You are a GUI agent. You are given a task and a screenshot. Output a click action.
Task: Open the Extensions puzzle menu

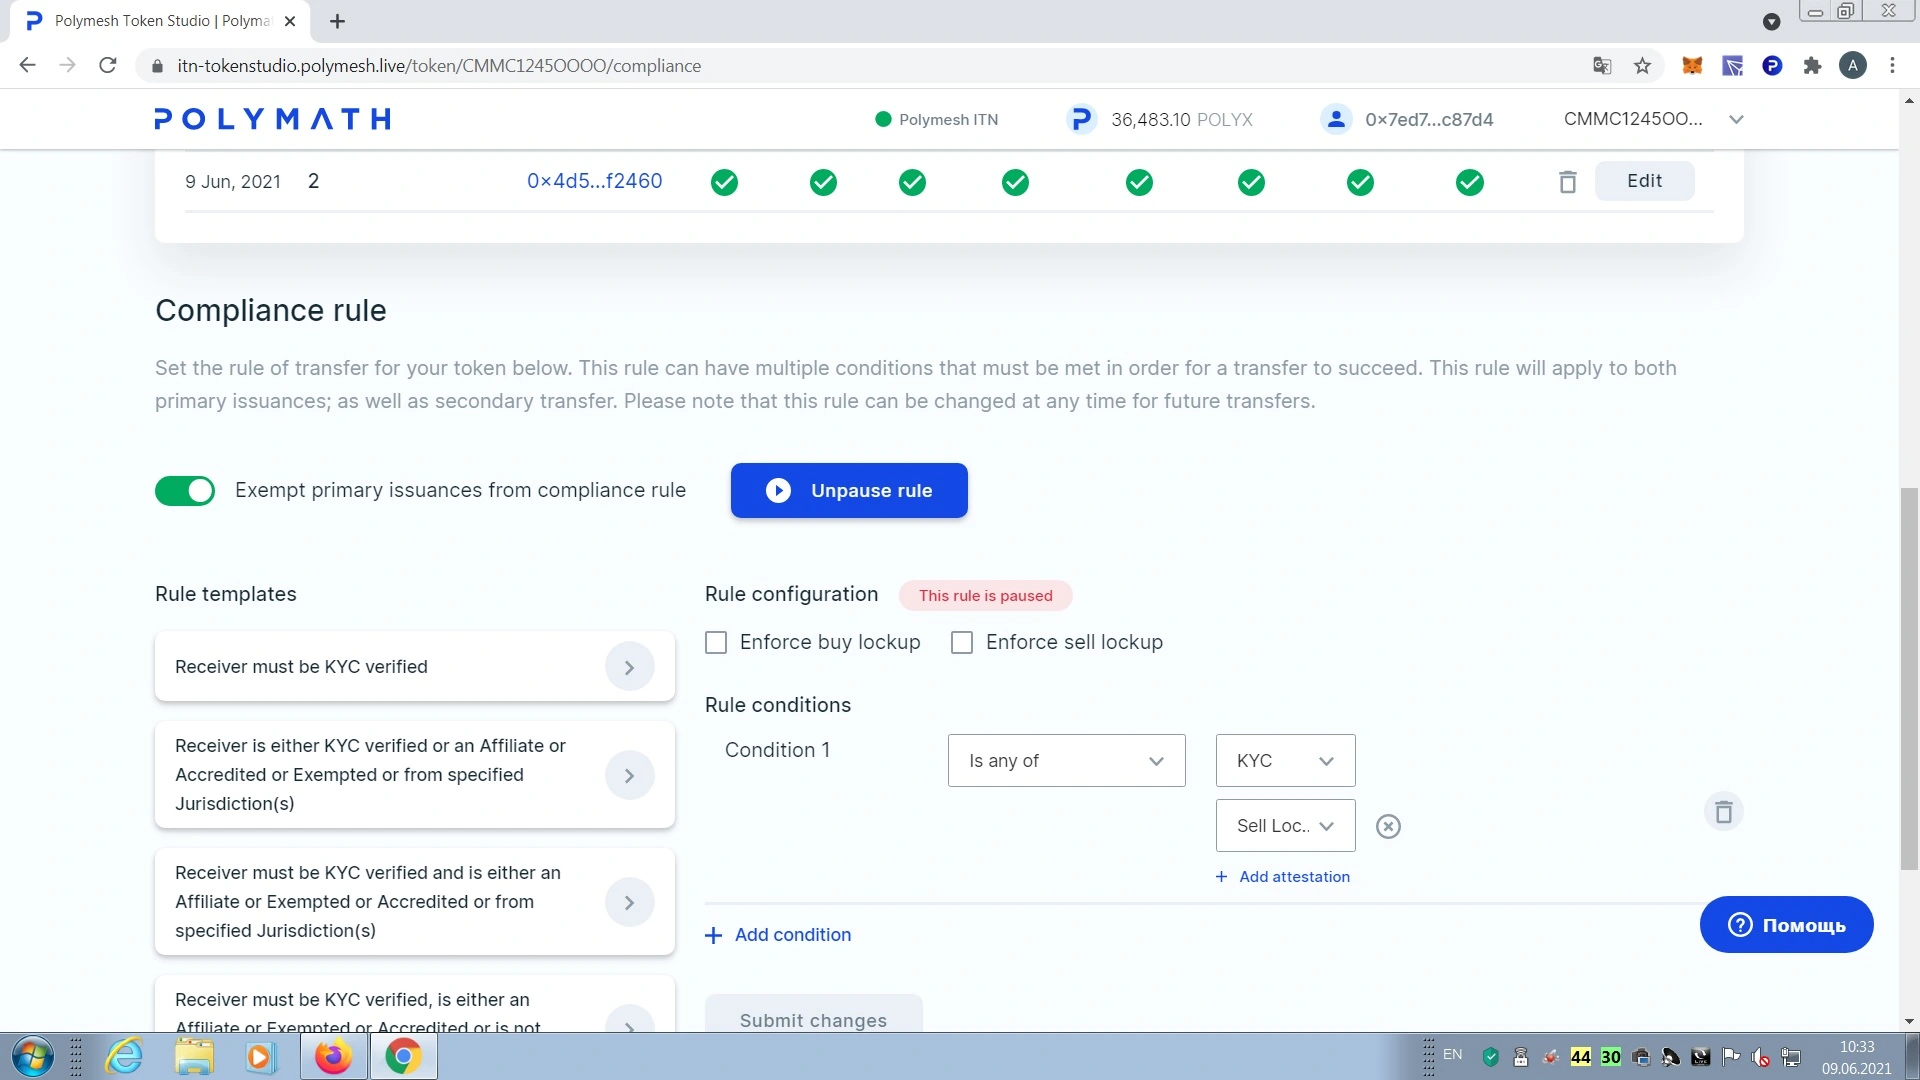pos(1812,66)
